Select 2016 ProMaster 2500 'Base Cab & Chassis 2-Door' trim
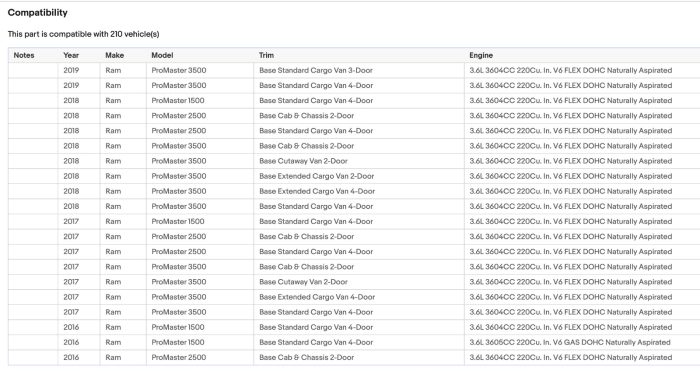This screenshot has width=700, height=371. coord(306,358)
